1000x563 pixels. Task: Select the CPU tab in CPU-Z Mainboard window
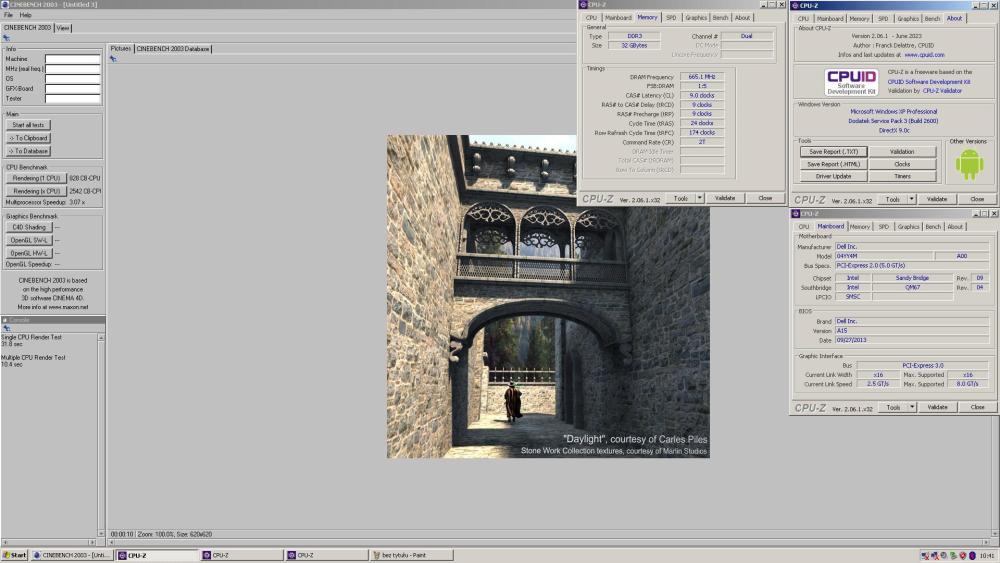click(804, 226)
